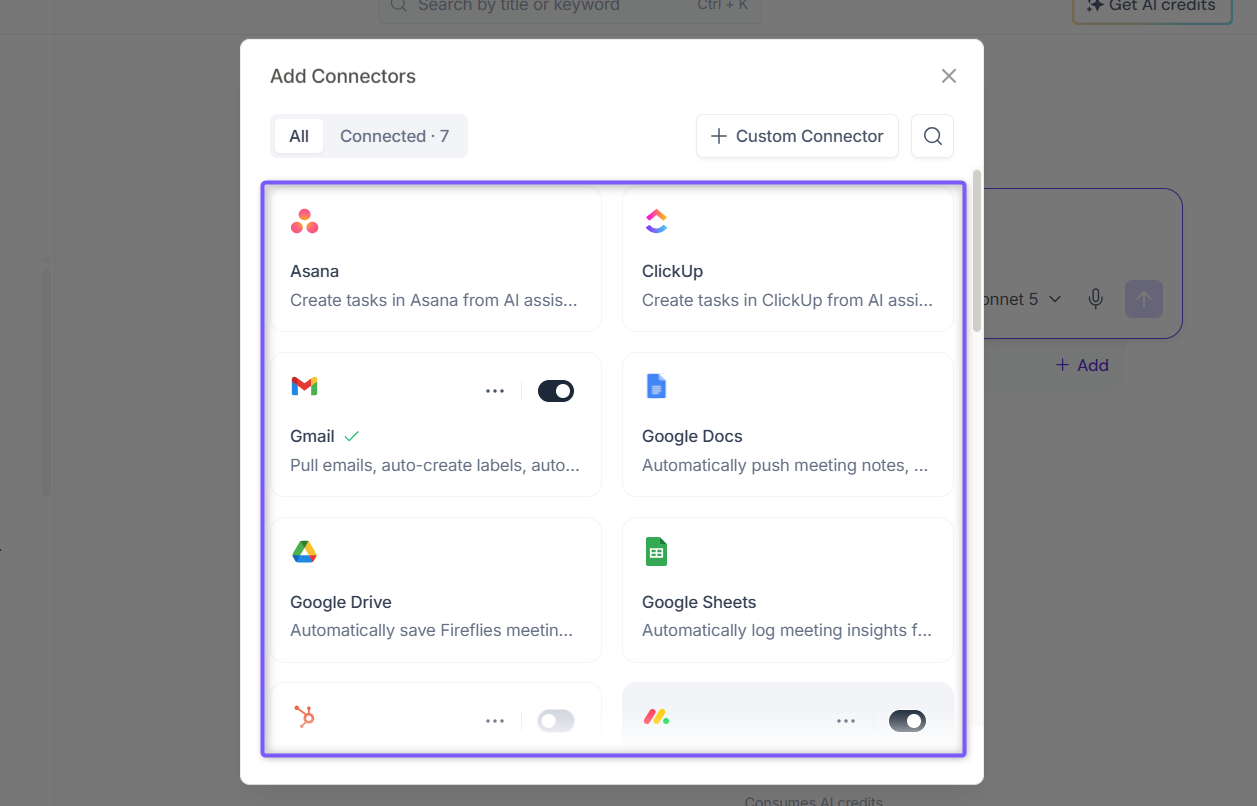The image size is (1257, 806).
Task: Click the HubSpot logo icon
Action: (304, 716)
